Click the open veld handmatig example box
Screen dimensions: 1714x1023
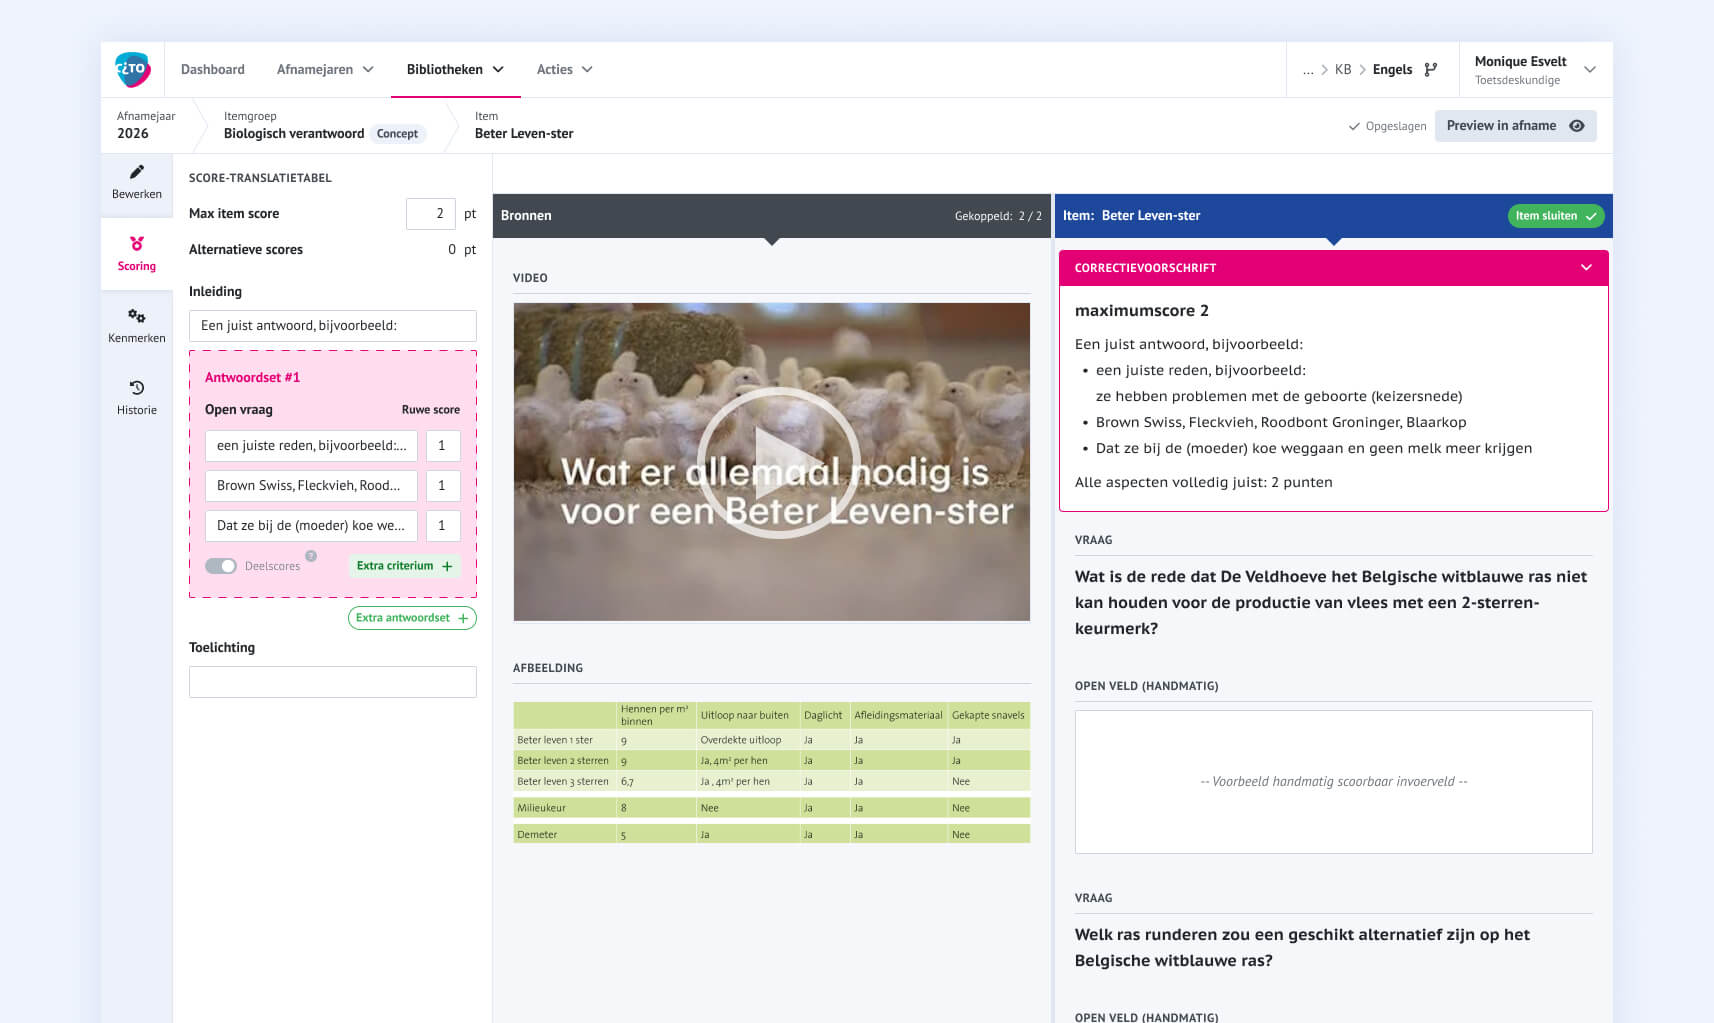[1333, 782]
